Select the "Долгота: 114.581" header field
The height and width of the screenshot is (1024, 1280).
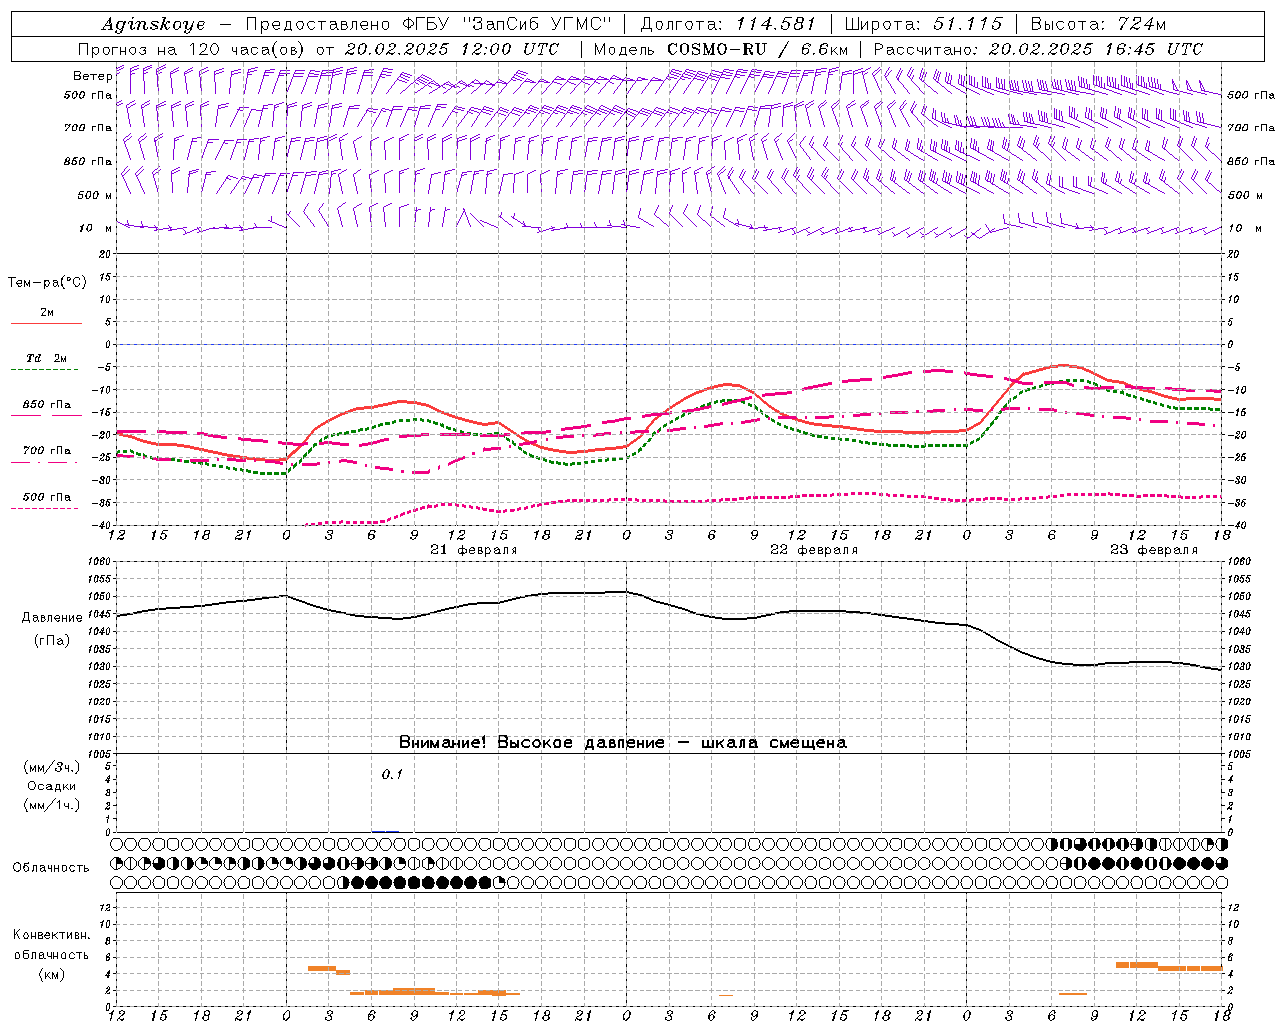(728, 24)
